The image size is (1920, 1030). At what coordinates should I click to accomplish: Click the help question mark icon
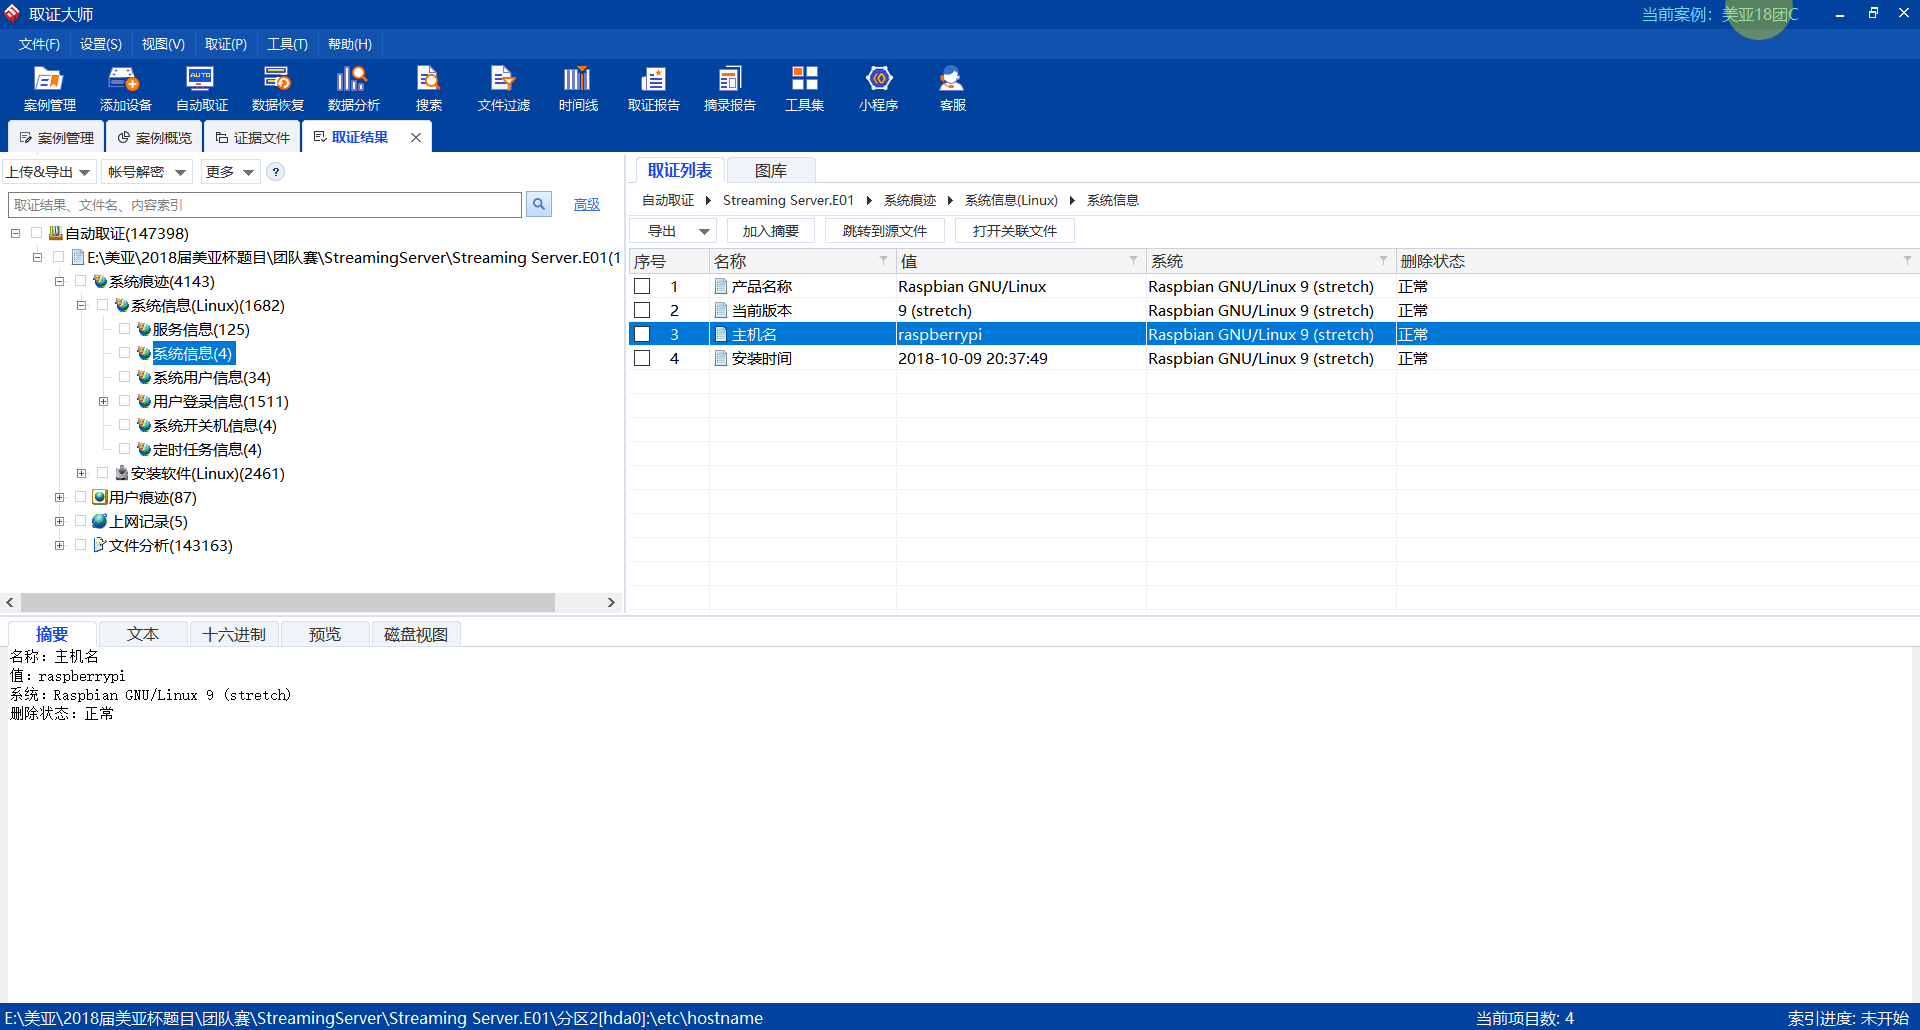(276, 172)
